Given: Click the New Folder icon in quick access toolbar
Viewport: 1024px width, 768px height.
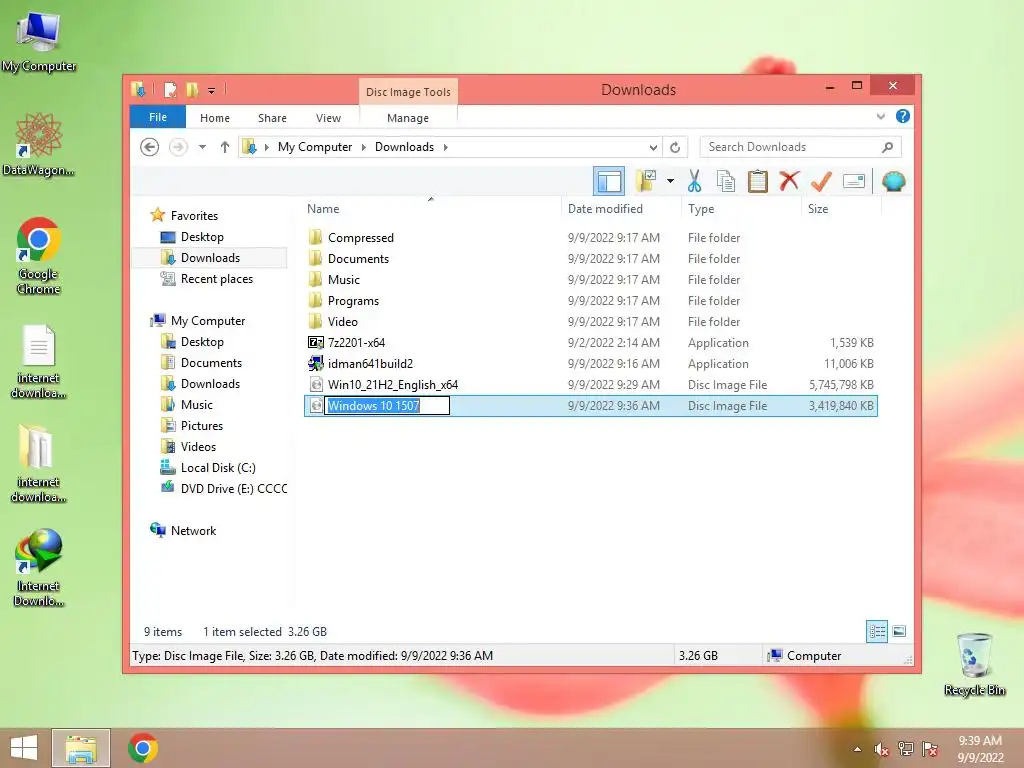Looking at the screenshot, I should coord(191,89).
